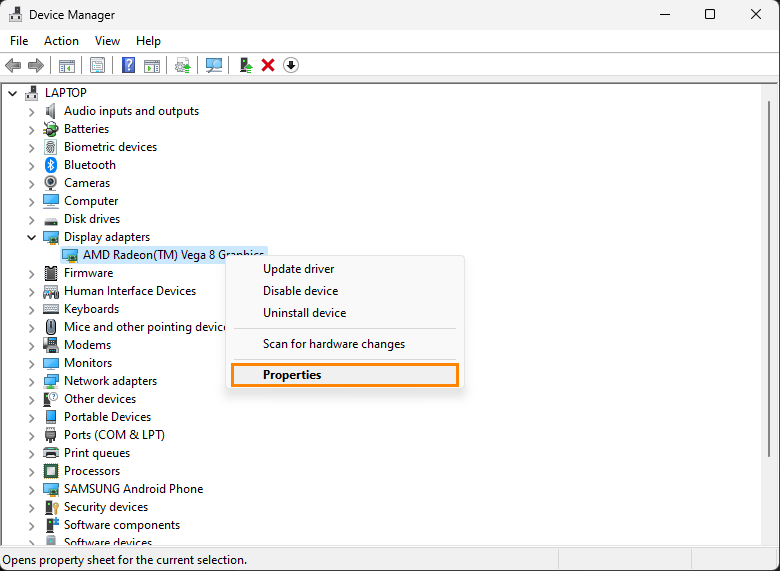
Task: Select the Keyboards category icon
Action: coord(51,309)
